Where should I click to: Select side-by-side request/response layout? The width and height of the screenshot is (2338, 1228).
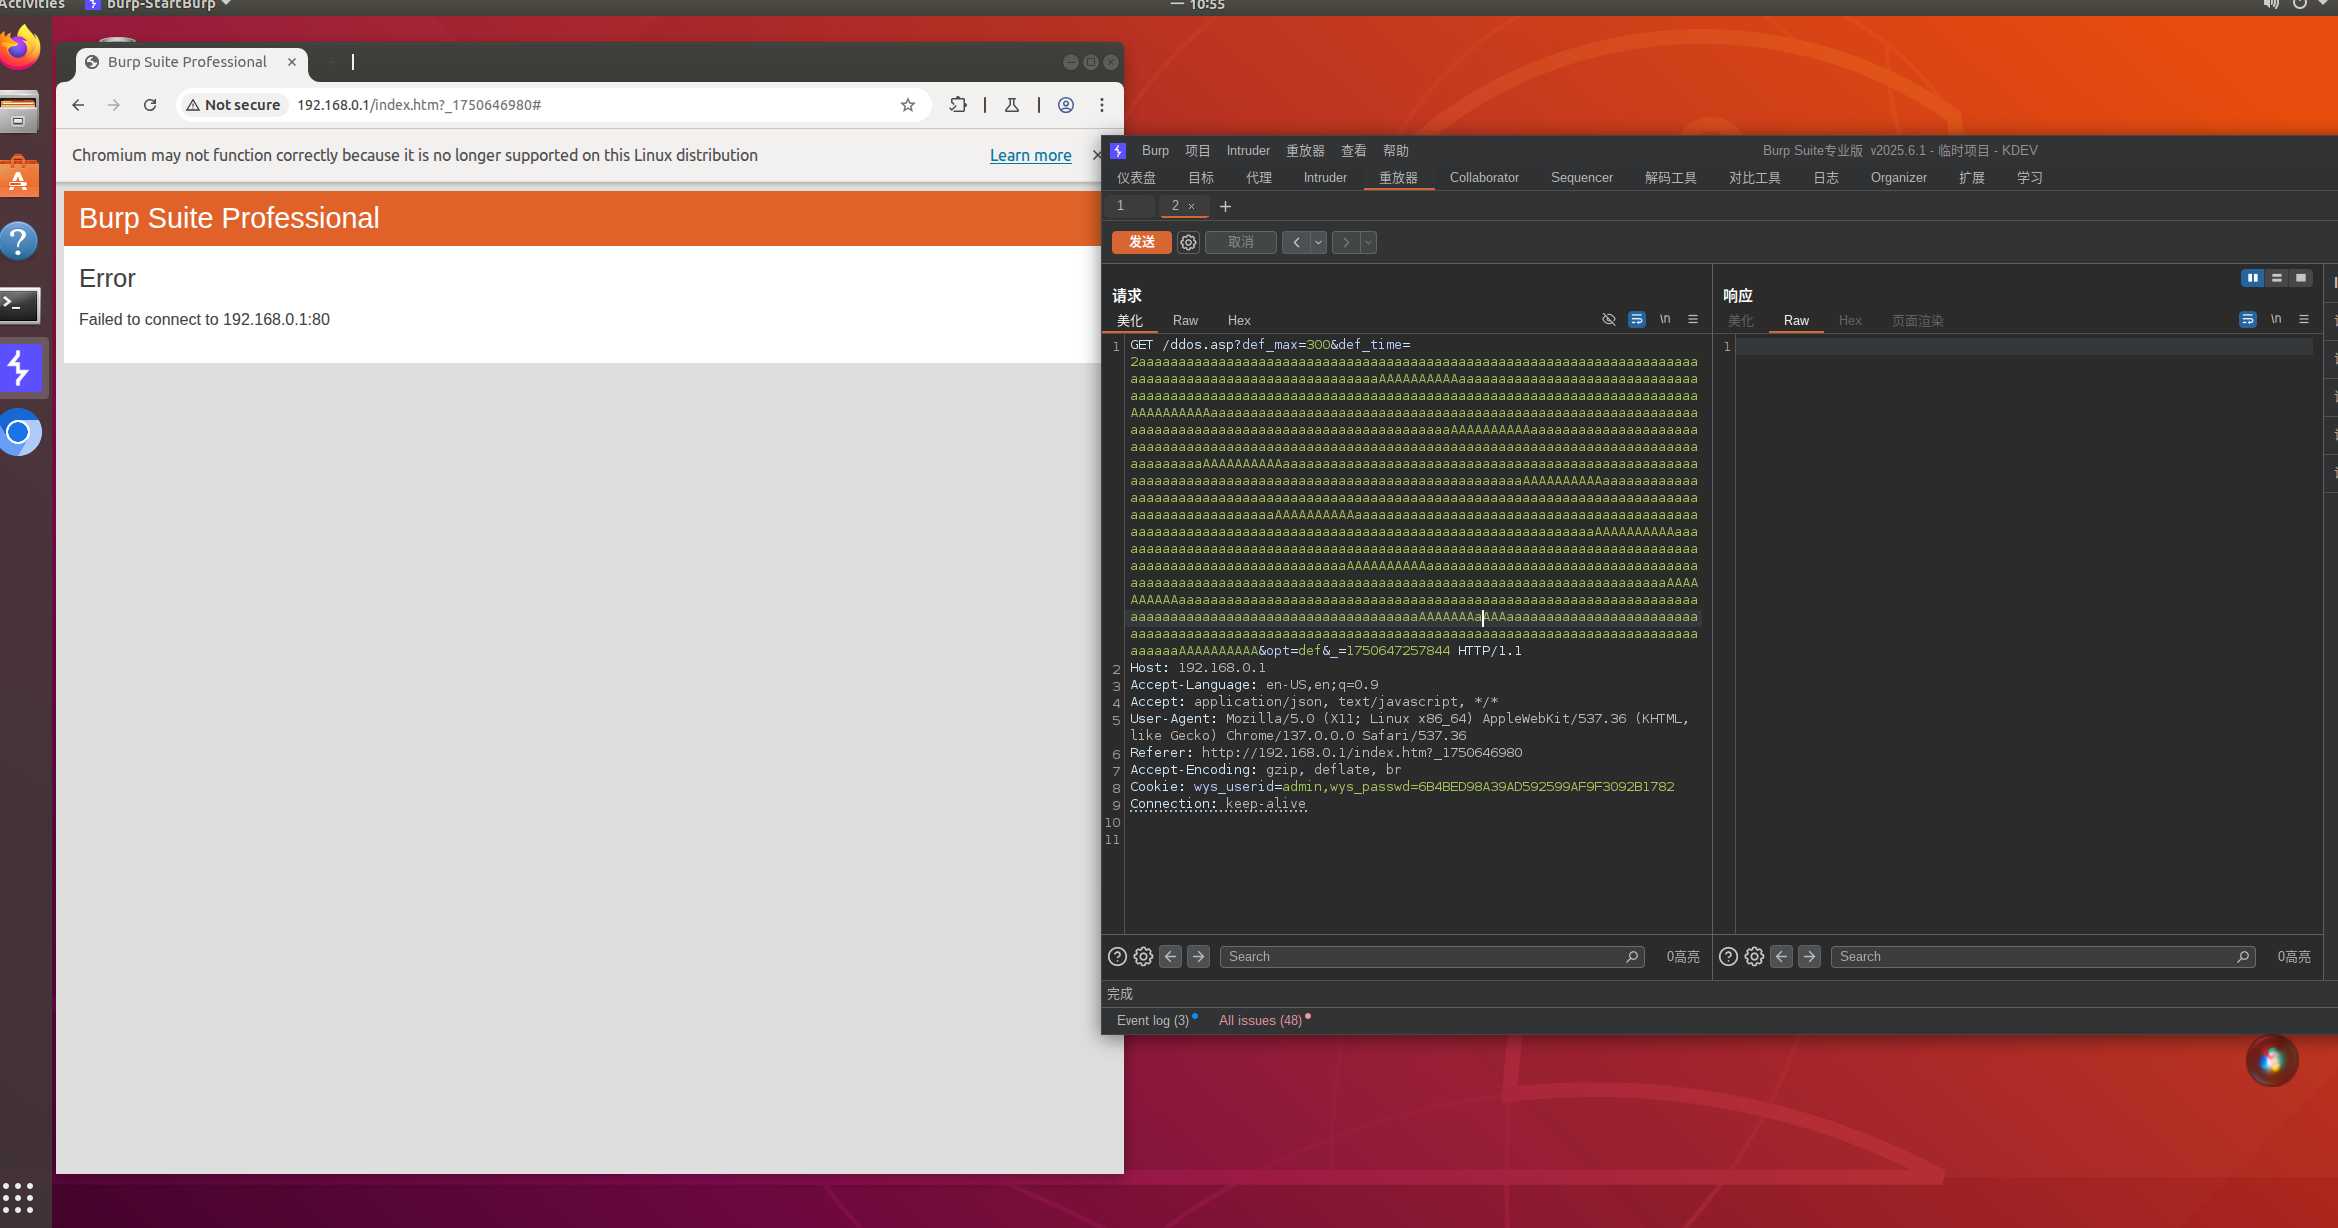pyautogui.click(x=2252, y=278)
